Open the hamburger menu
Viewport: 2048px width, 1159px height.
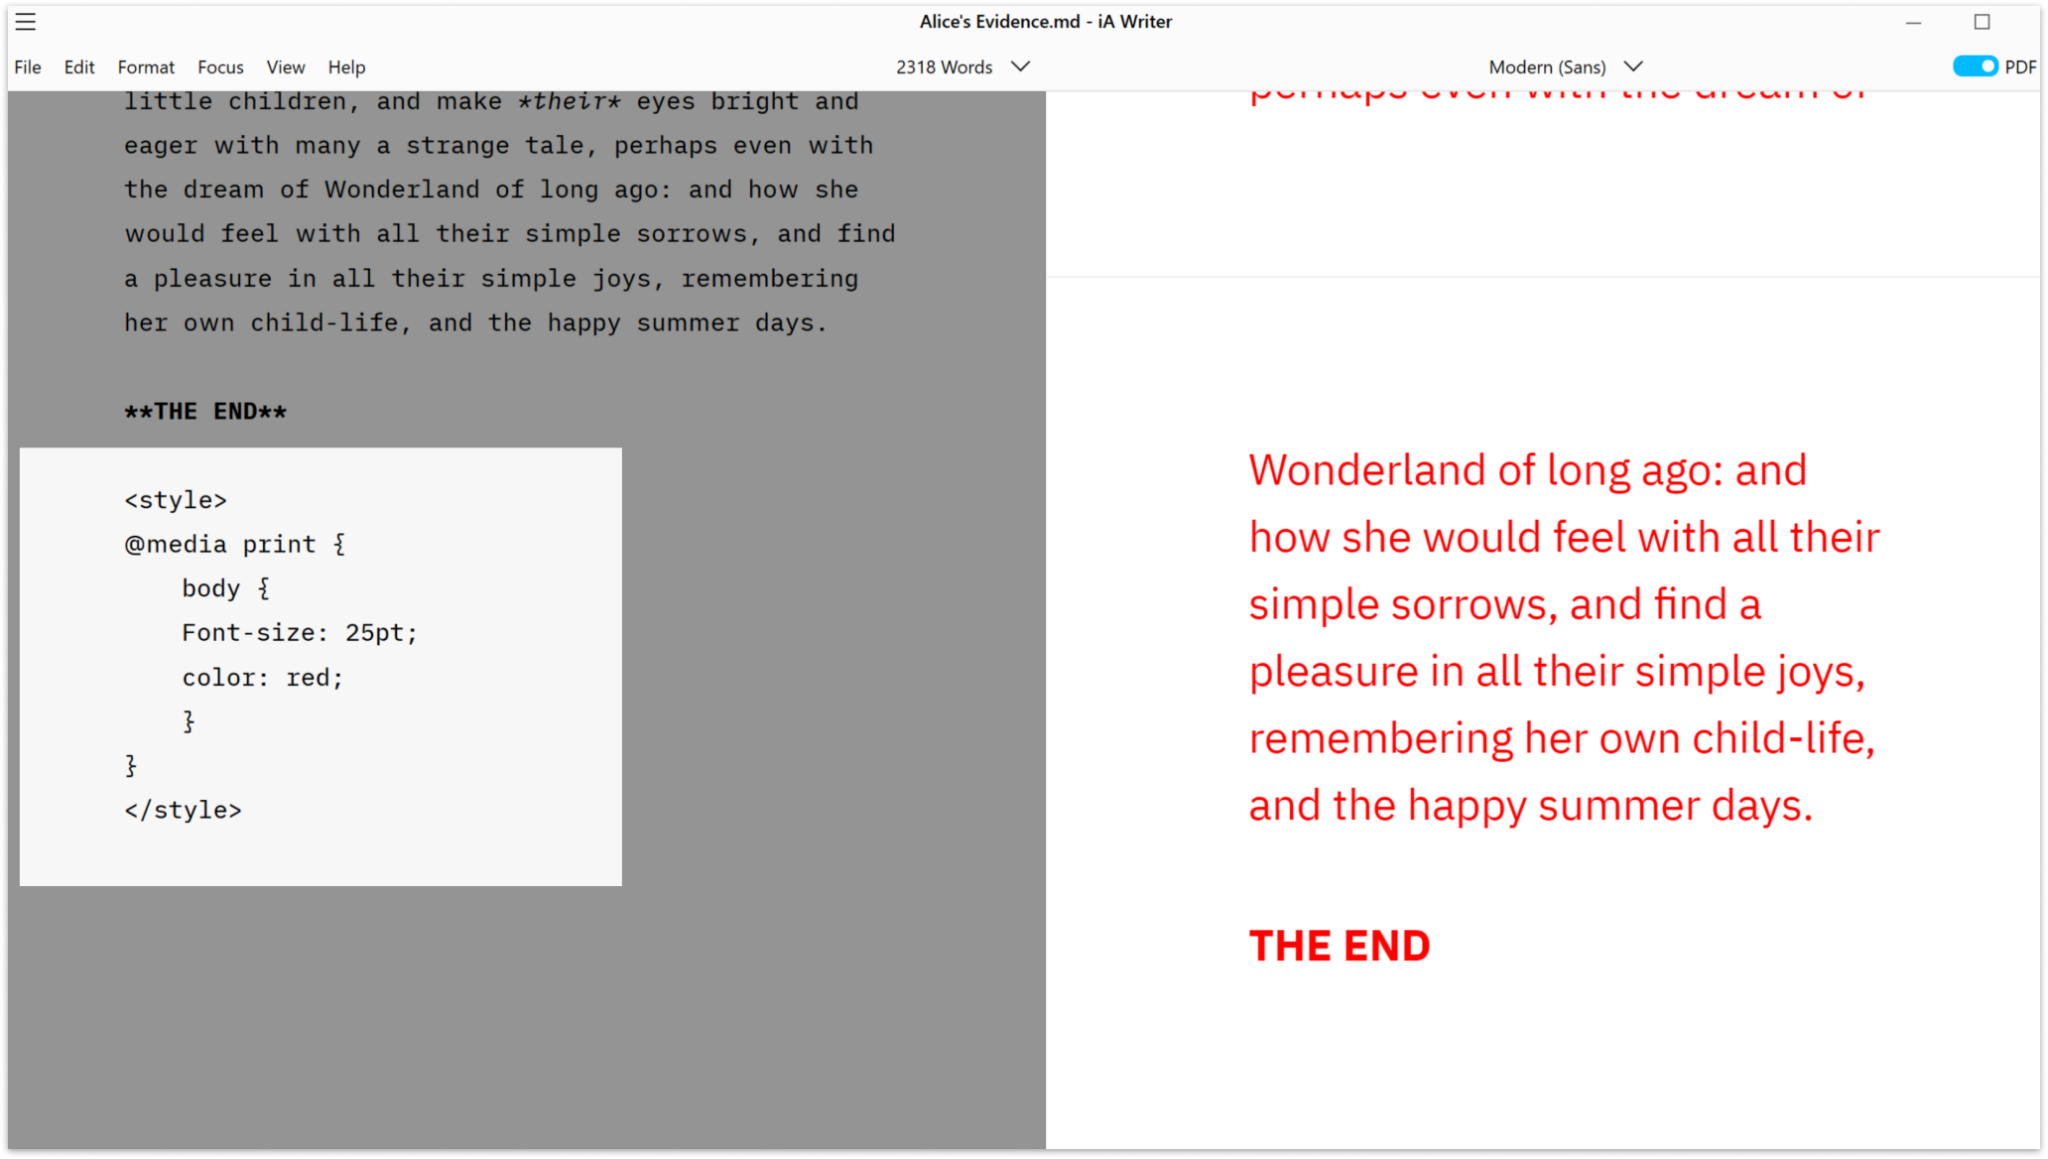25,22
